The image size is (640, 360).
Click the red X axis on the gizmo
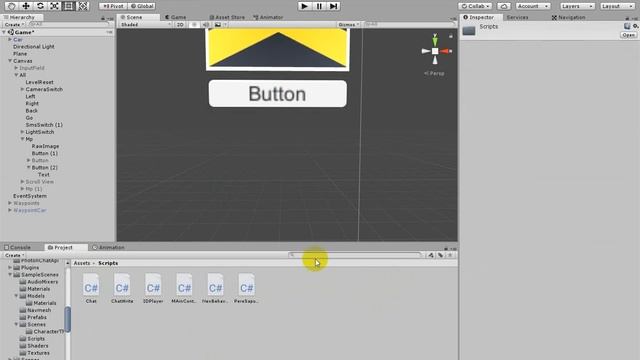pyautogui.click(x=445, y=51)
